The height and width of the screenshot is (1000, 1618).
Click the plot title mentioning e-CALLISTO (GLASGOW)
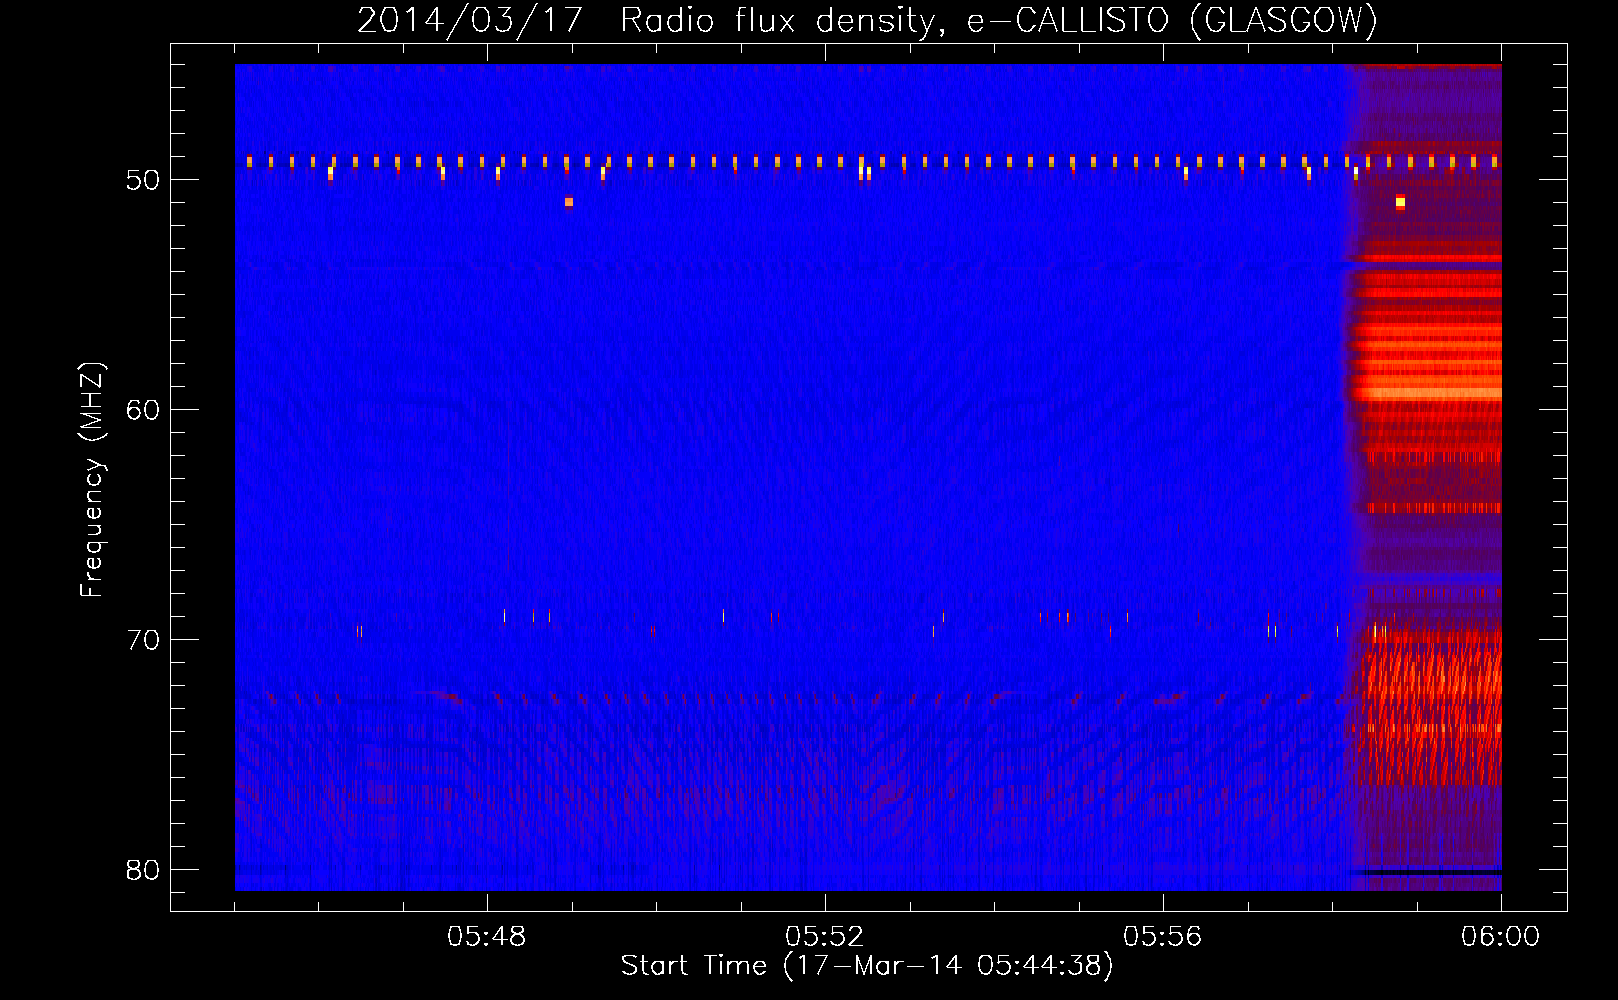tap(867, 20)
